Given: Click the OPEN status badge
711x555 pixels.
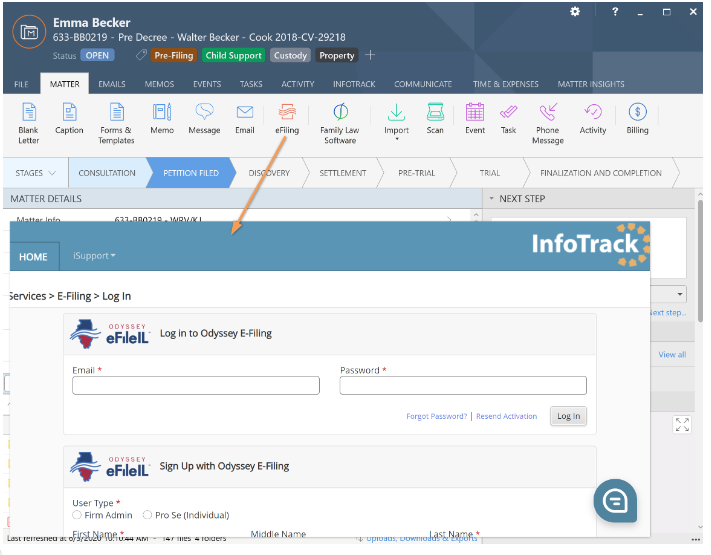Looking at the screenshot, I should coord(97,55).
